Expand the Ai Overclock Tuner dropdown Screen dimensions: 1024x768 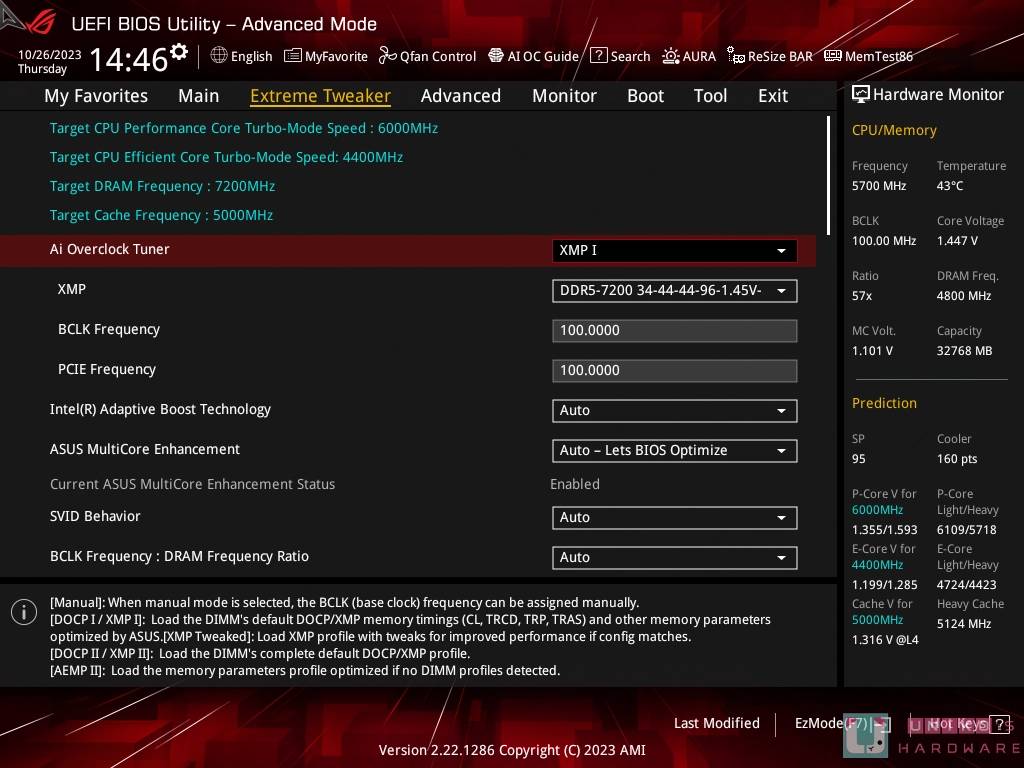point(674,250)
